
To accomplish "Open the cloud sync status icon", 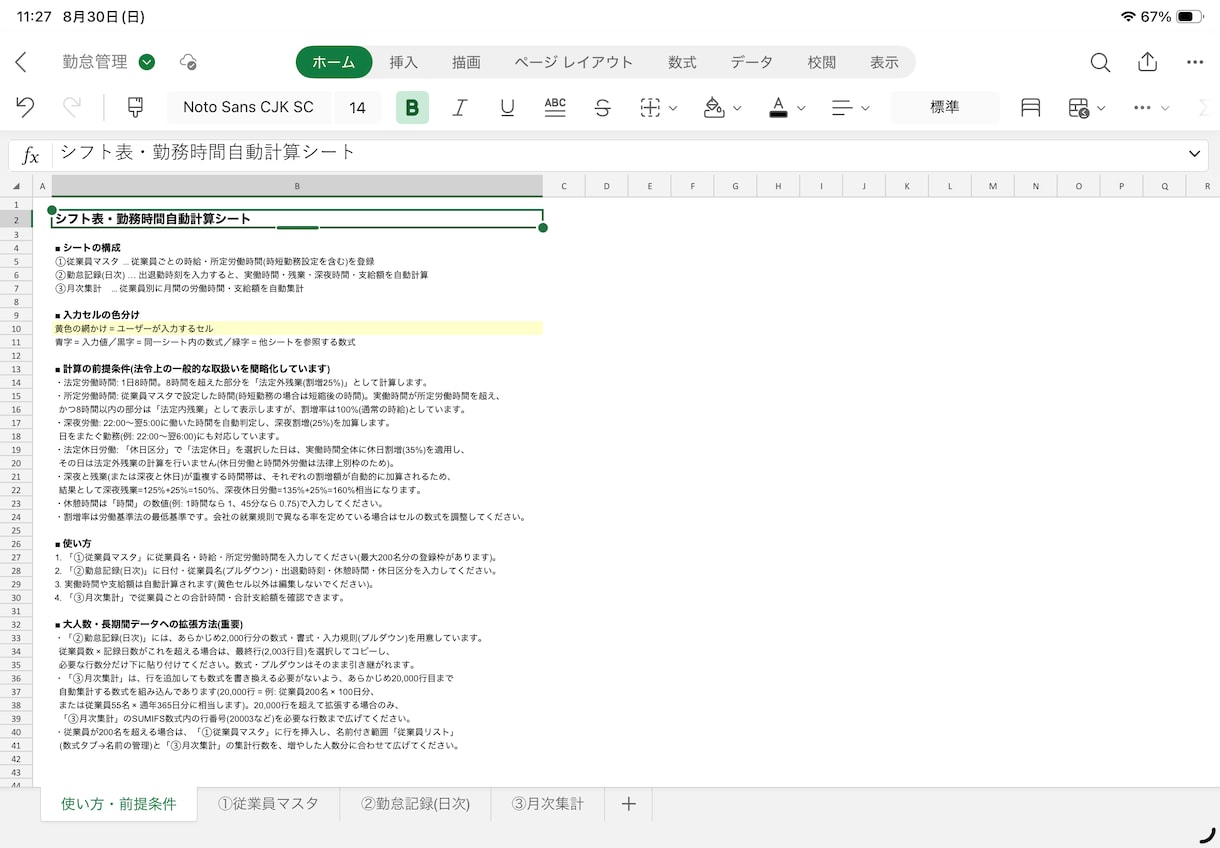I will (188, 62).
